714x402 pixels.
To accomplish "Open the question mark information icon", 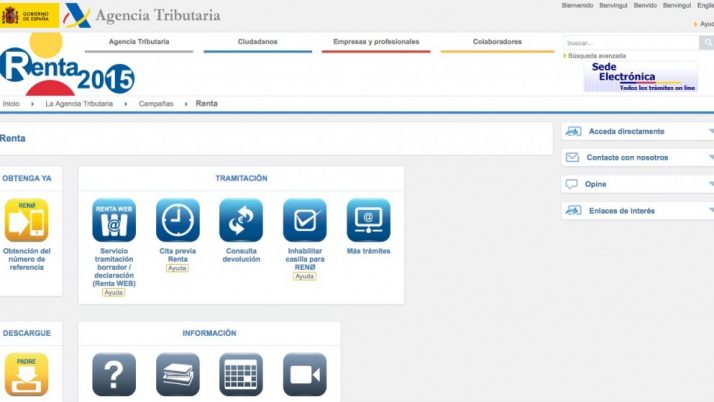I will point(114,374).
